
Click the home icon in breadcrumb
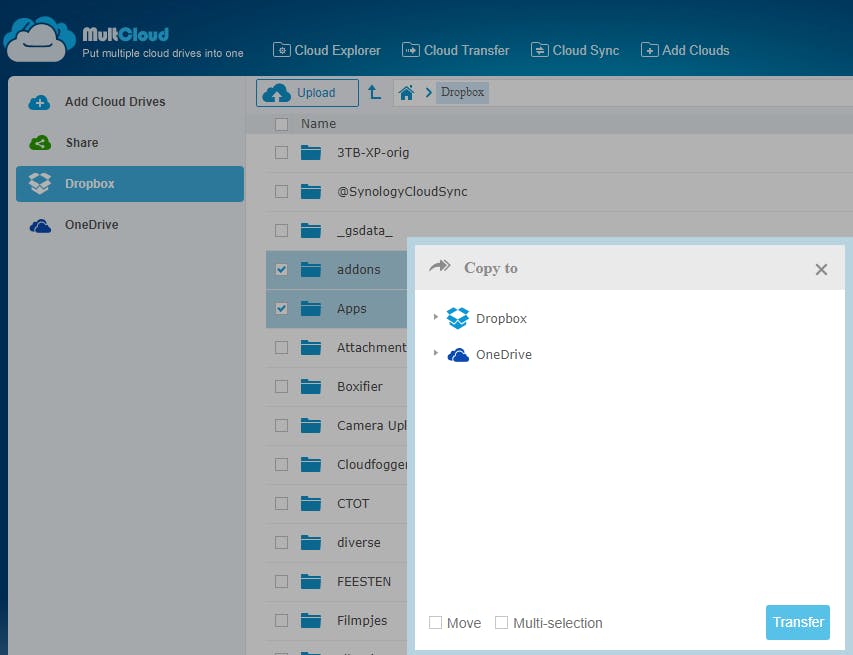406,93
